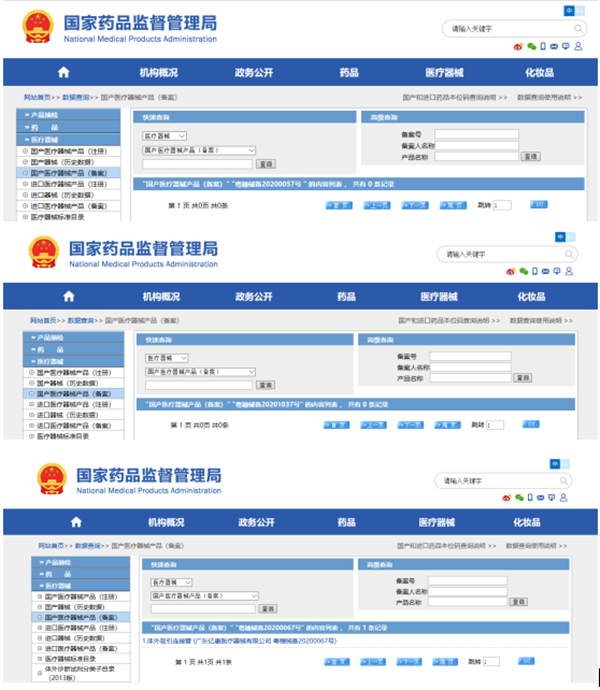Click the home icon in the bottom screenshot's navigation bar
This screenshot has height=690, width=600.
[75, 522]
